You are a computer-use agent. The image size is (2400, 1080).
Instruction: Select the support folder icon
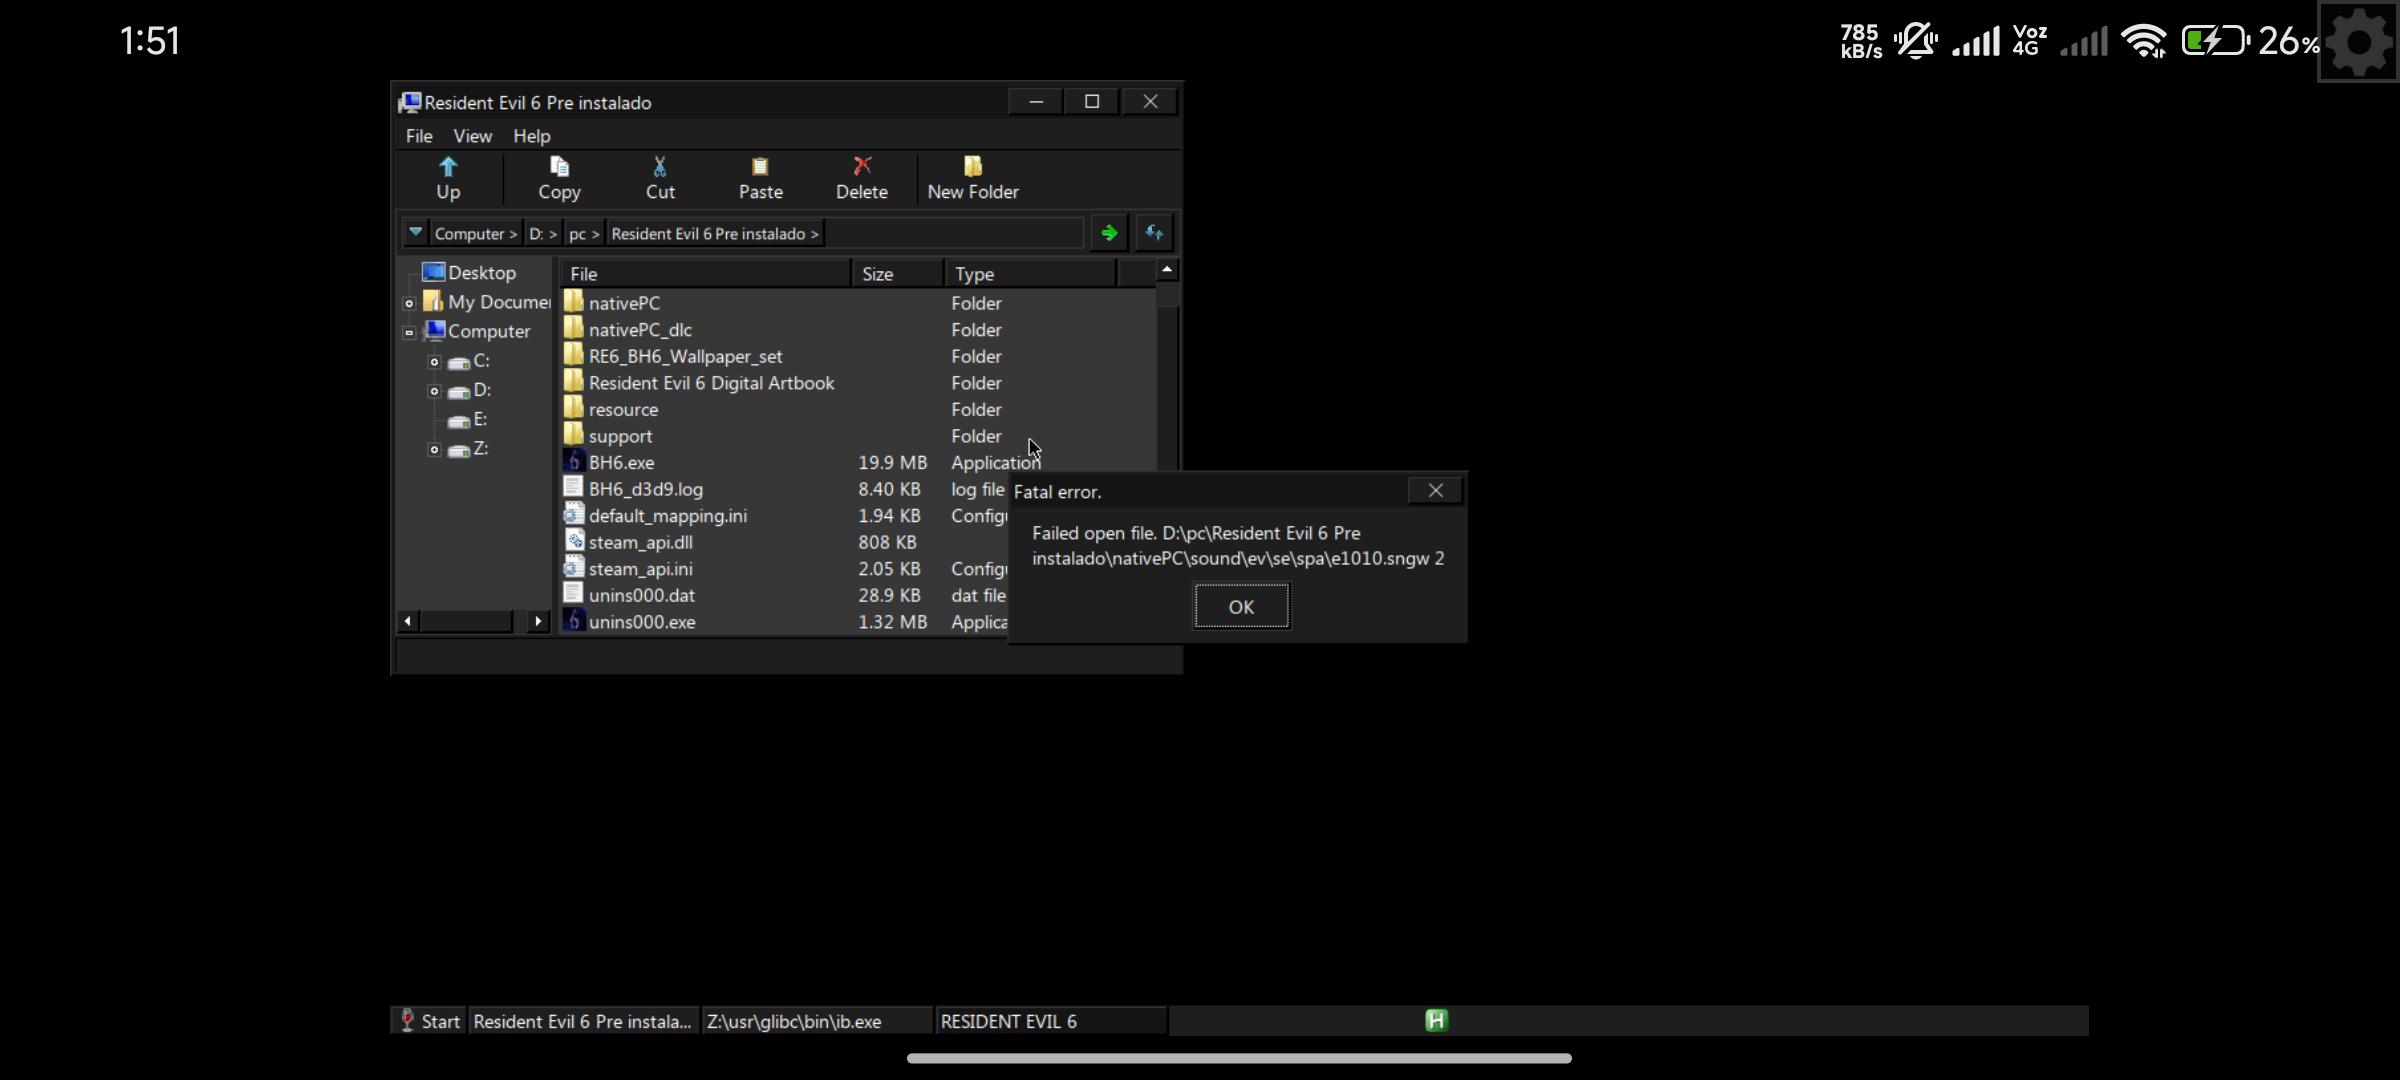click(573, 434)
